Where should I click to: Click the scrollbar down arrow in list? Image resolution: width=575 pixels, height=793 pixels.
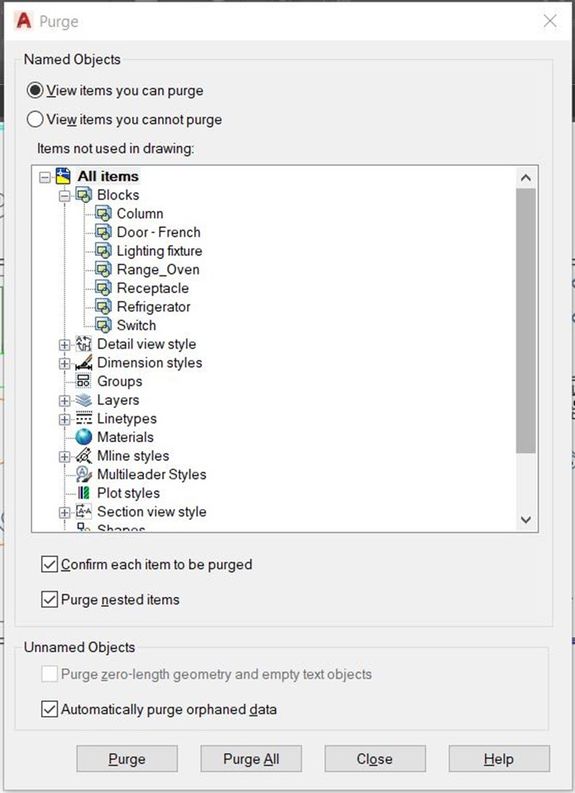click(526, 519)
